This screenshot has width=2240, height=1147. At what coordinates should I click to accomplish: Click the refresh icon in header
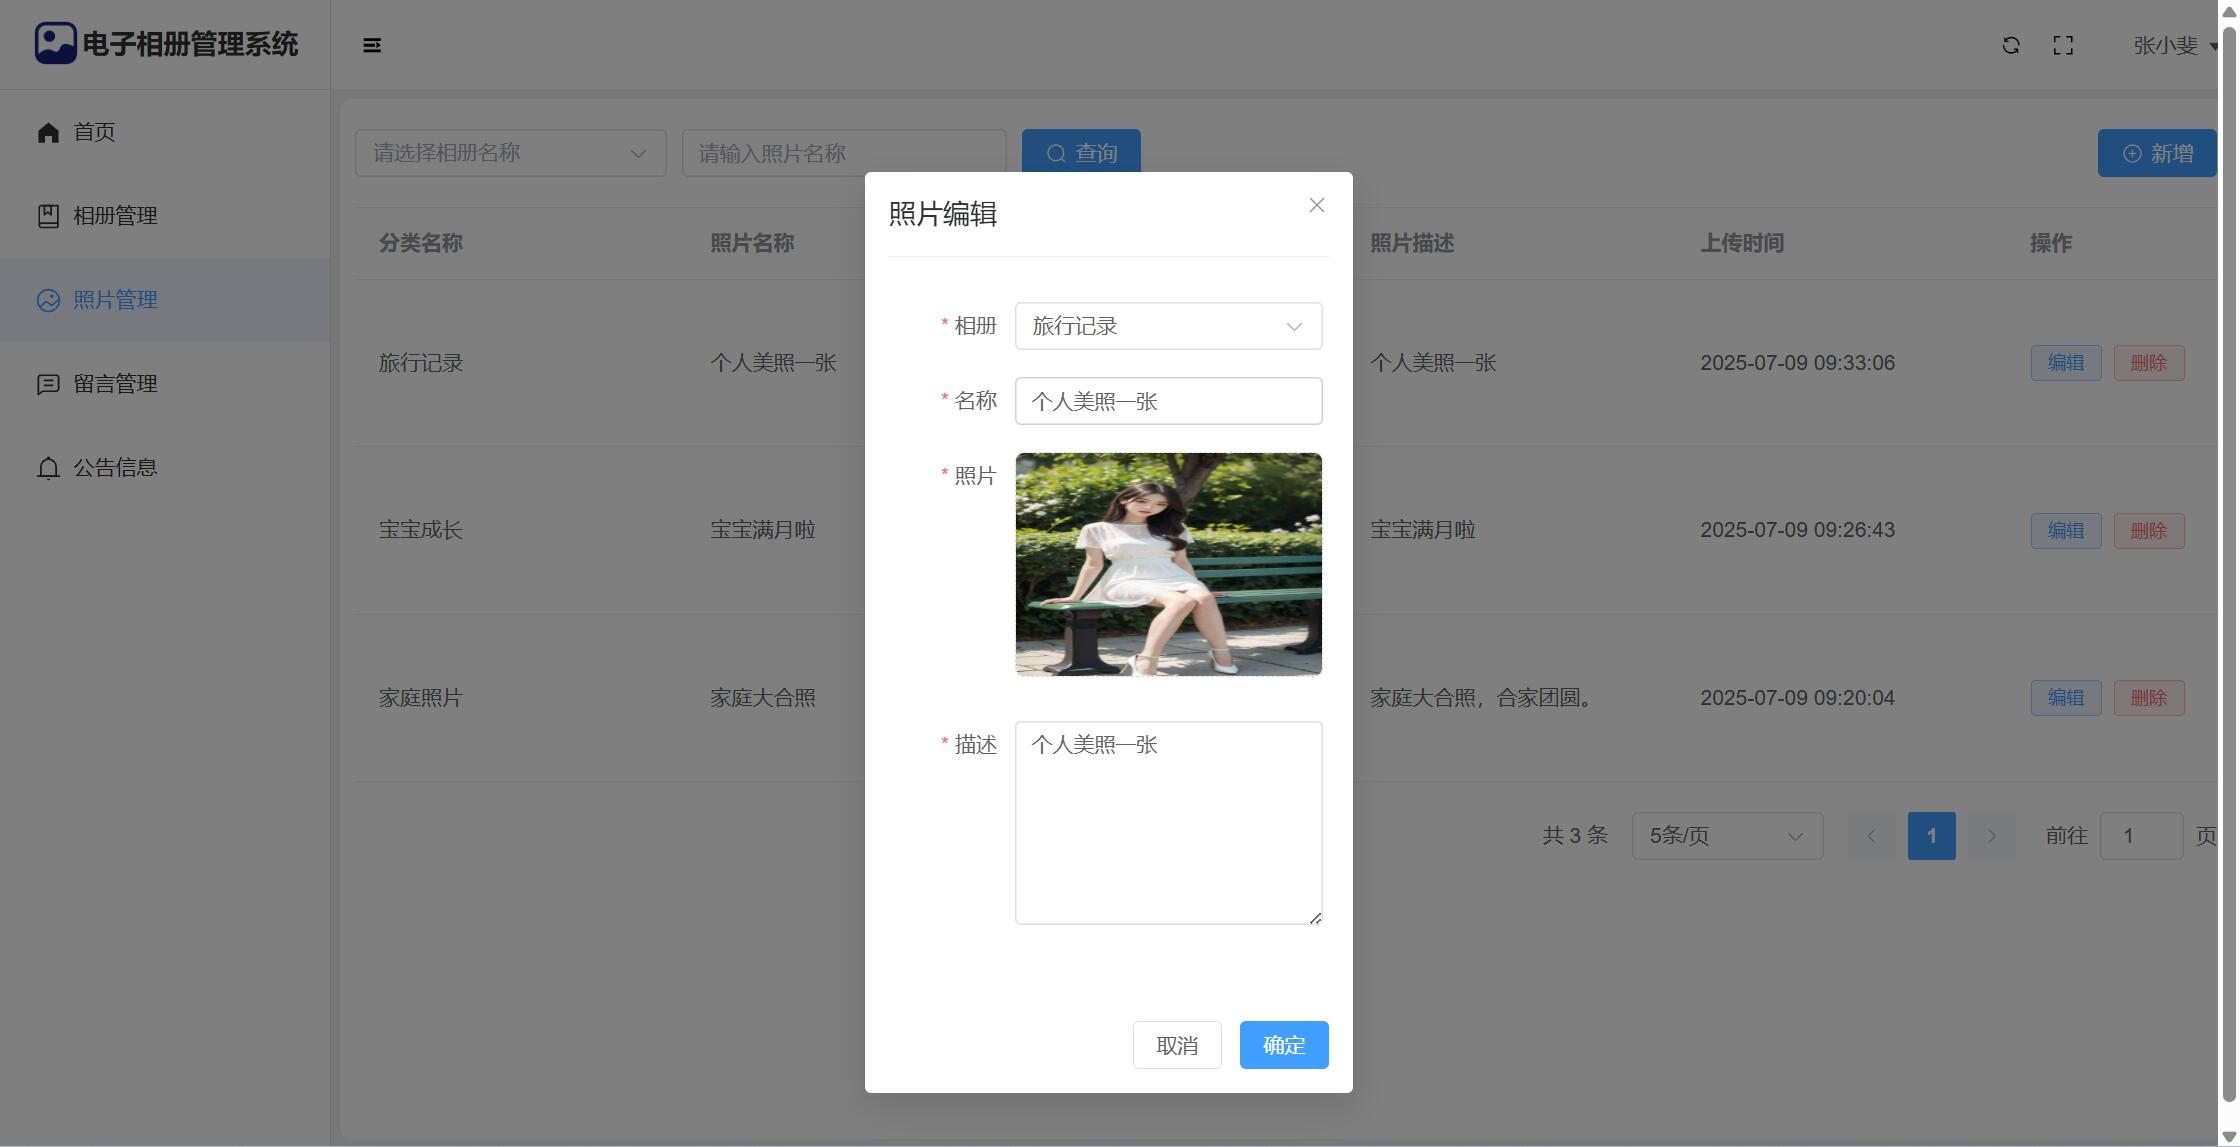pyautogui.click(x=2011, y=45)
